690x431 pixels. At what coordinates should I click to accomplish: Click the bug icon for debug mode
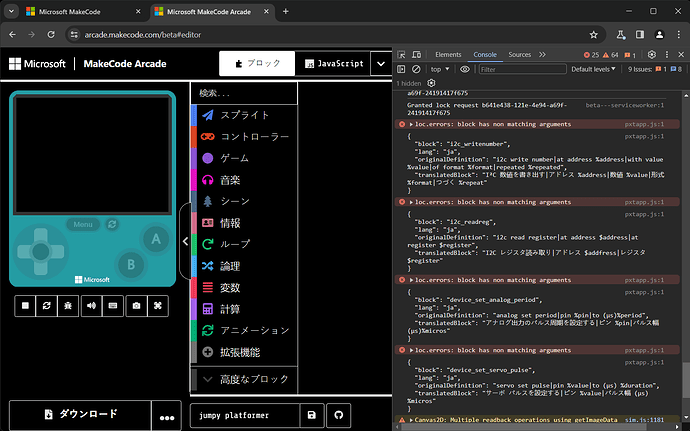69,306
